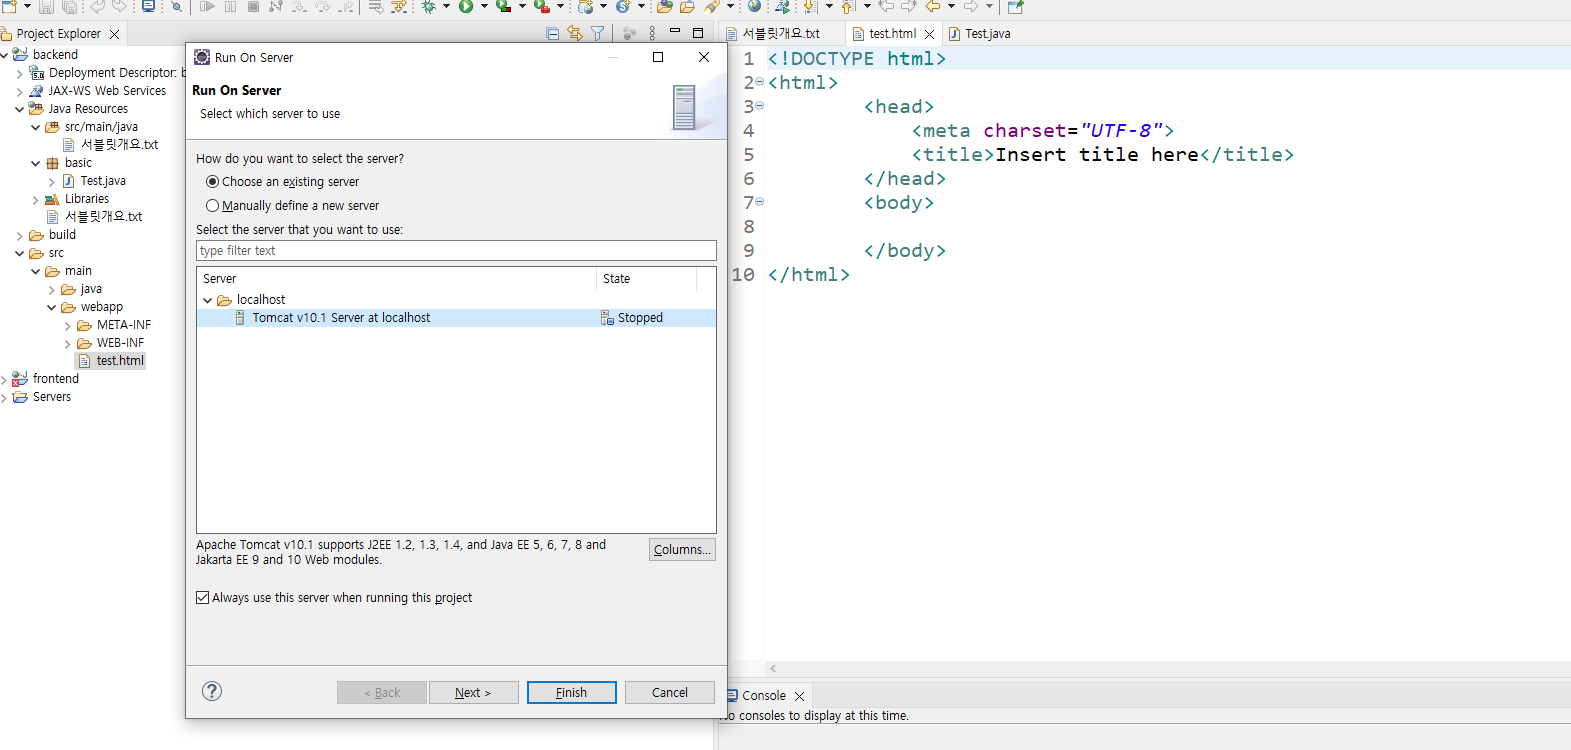Toggle Always use this server checkbox
1571x750 pixels.
click(x=203, y=598)
